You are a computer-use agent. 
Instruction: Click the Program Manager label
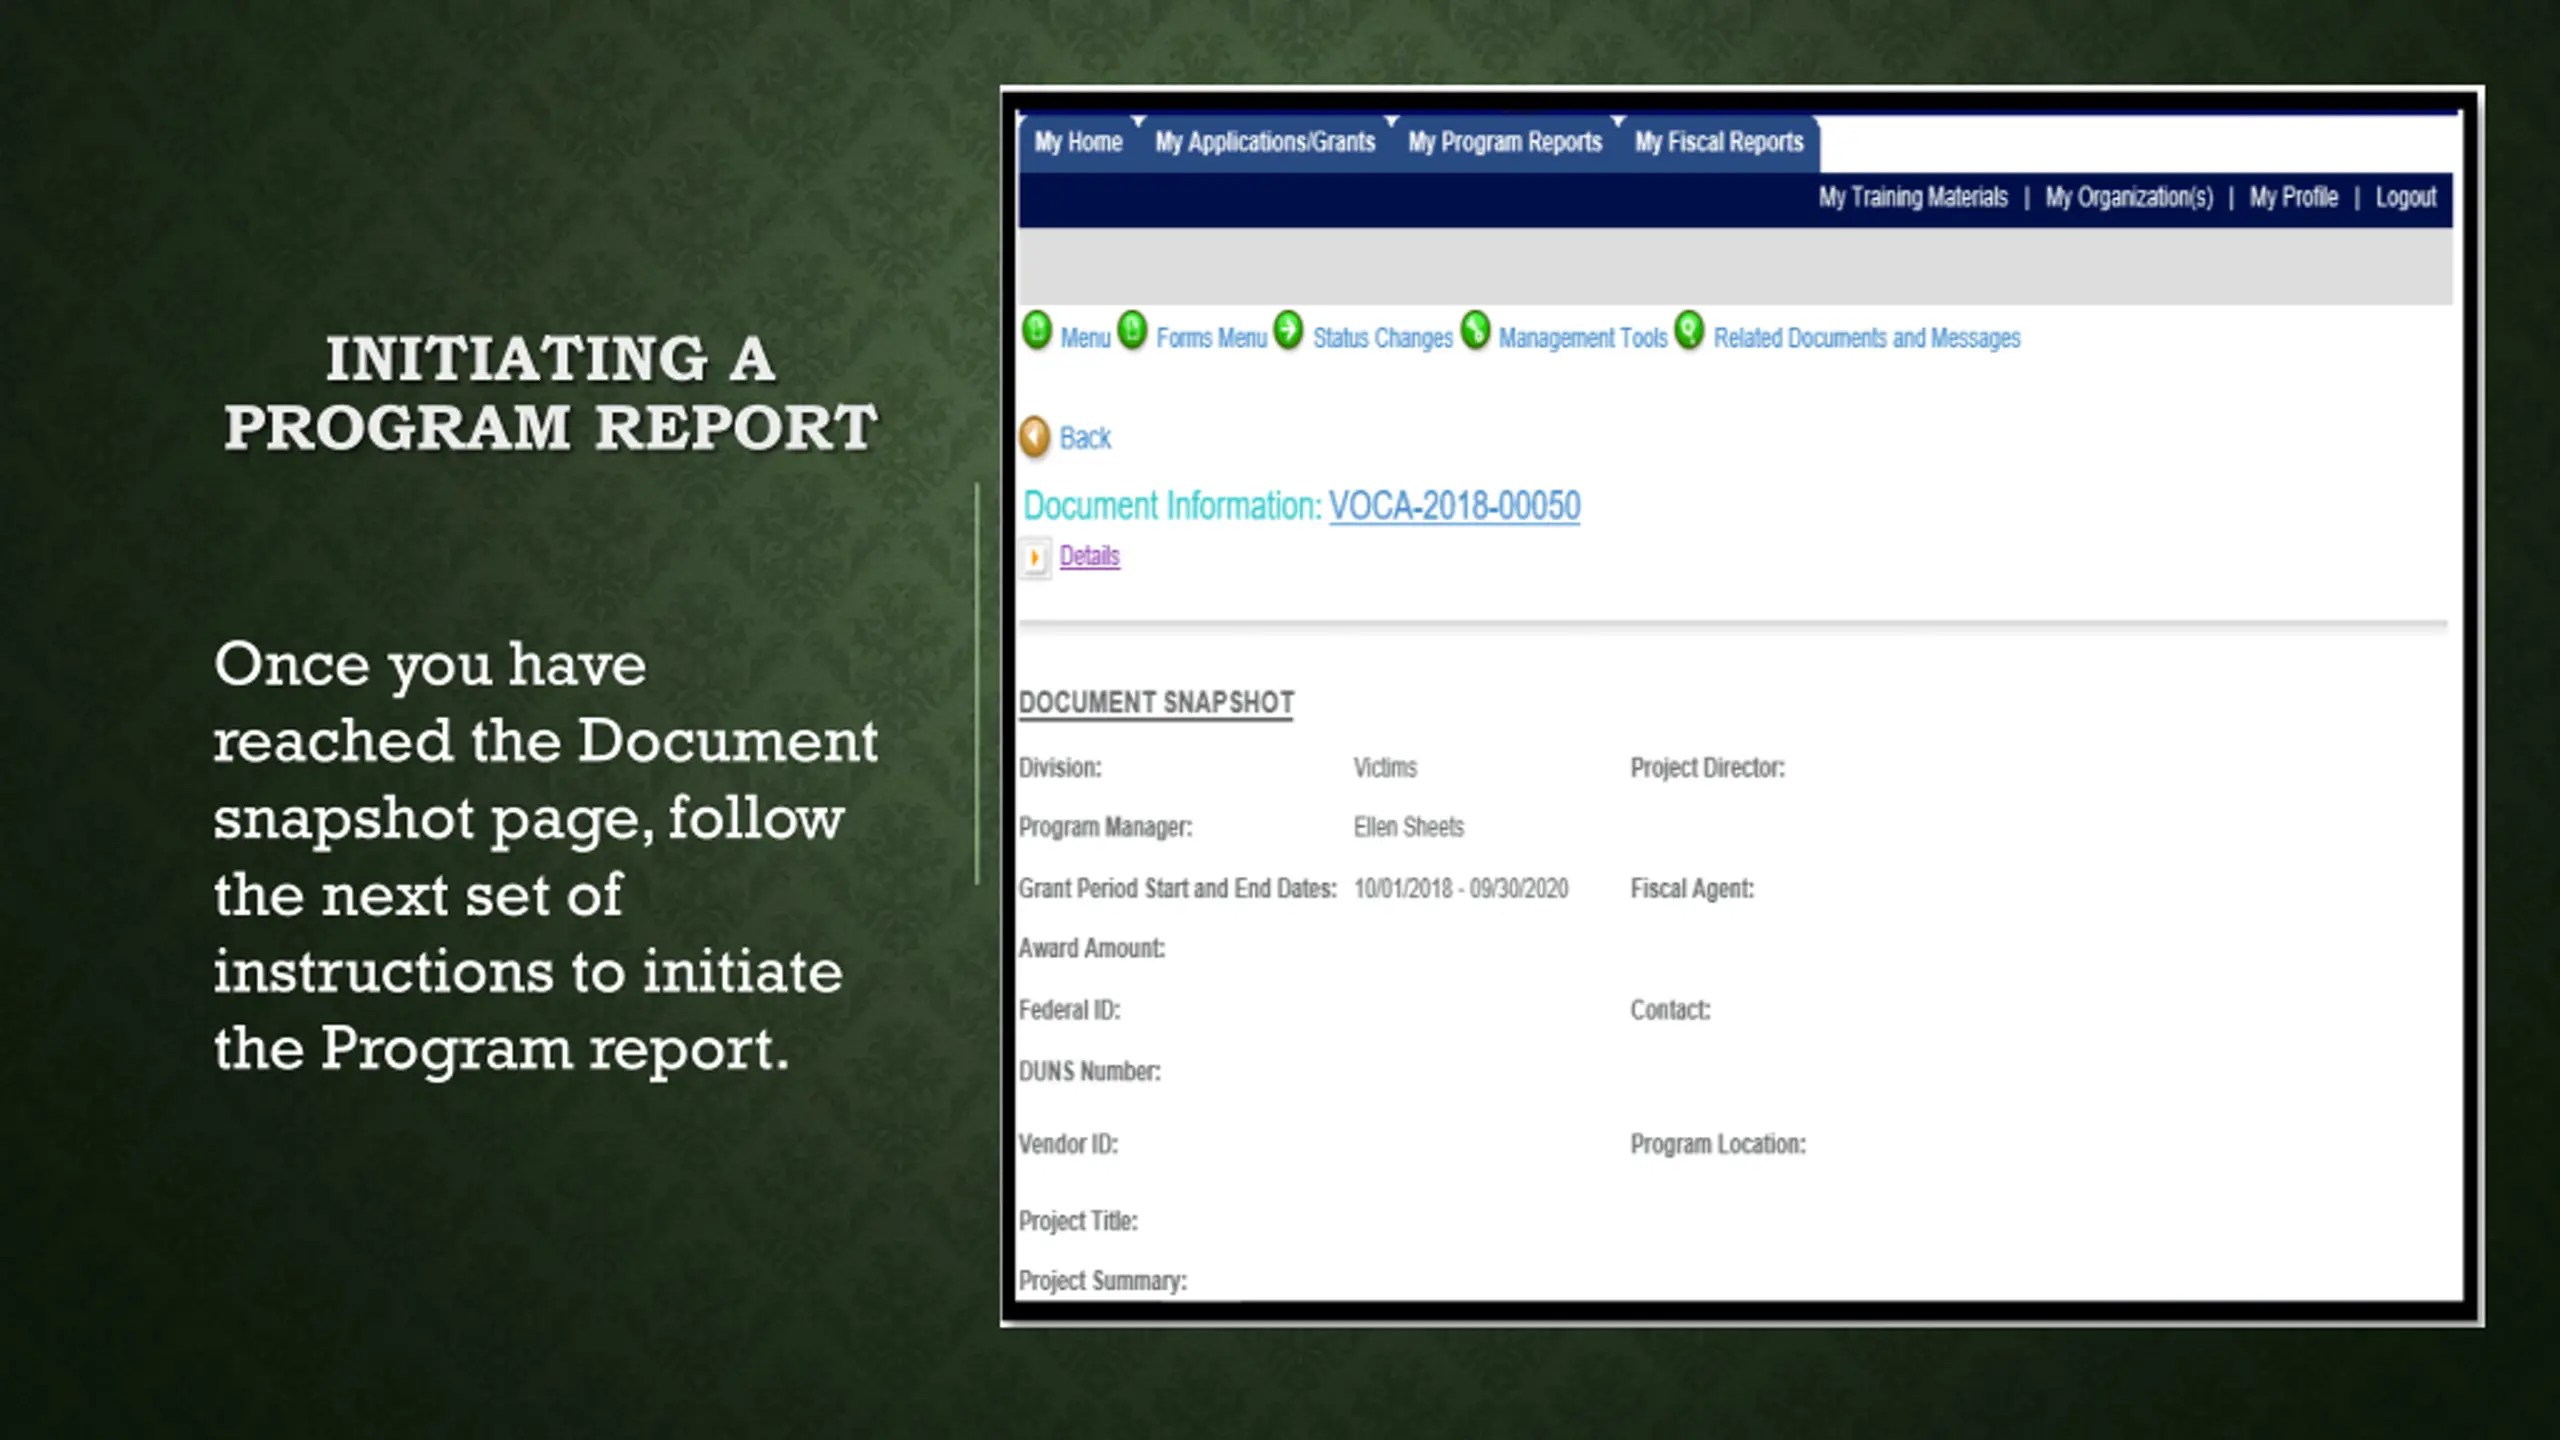pyautogui.click(x=1105, y=828)
